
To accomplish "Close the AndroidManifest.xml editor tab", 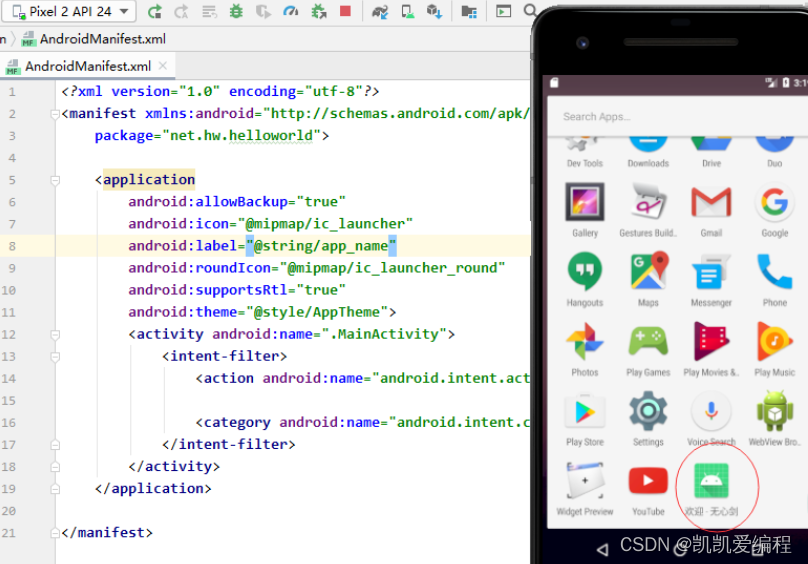I will click(x=163, y=65).
